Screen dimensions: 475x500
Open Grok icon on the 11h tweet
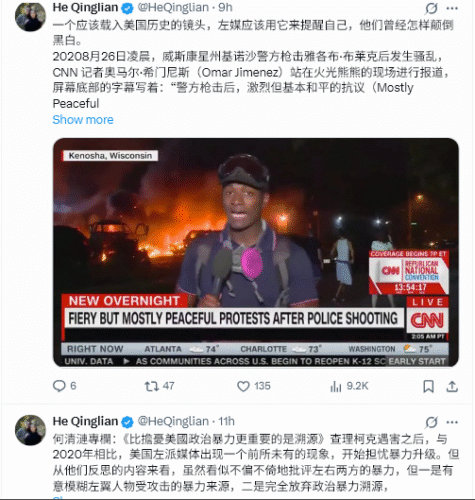[431, 422]
